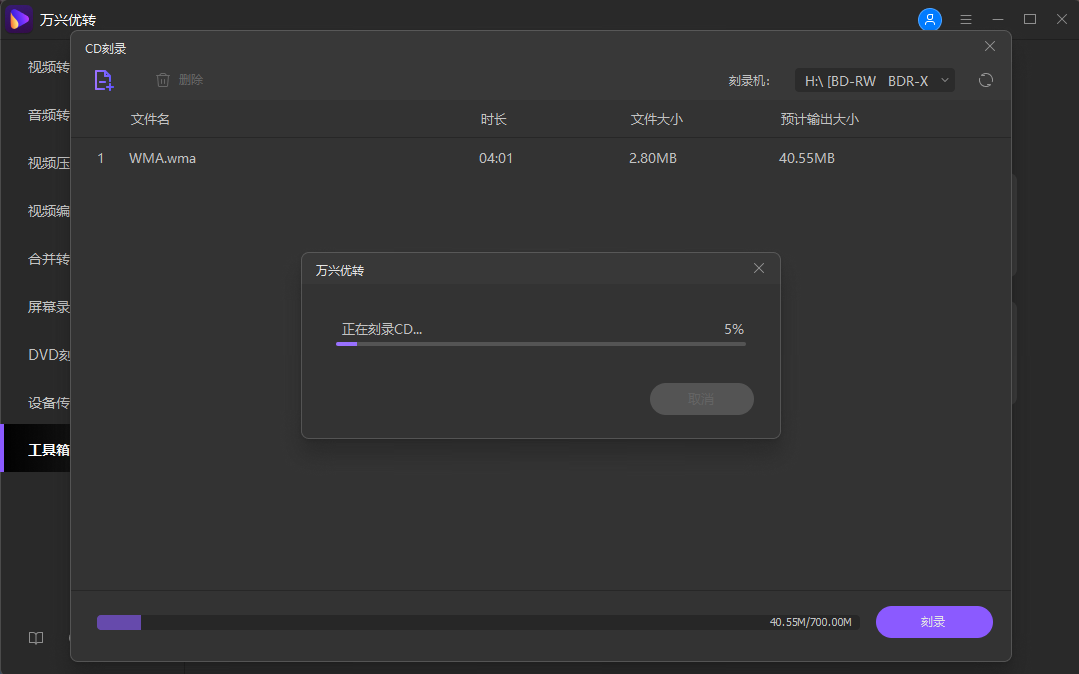Open the 视频压缩 sidebar section

(x=45, y=162)
